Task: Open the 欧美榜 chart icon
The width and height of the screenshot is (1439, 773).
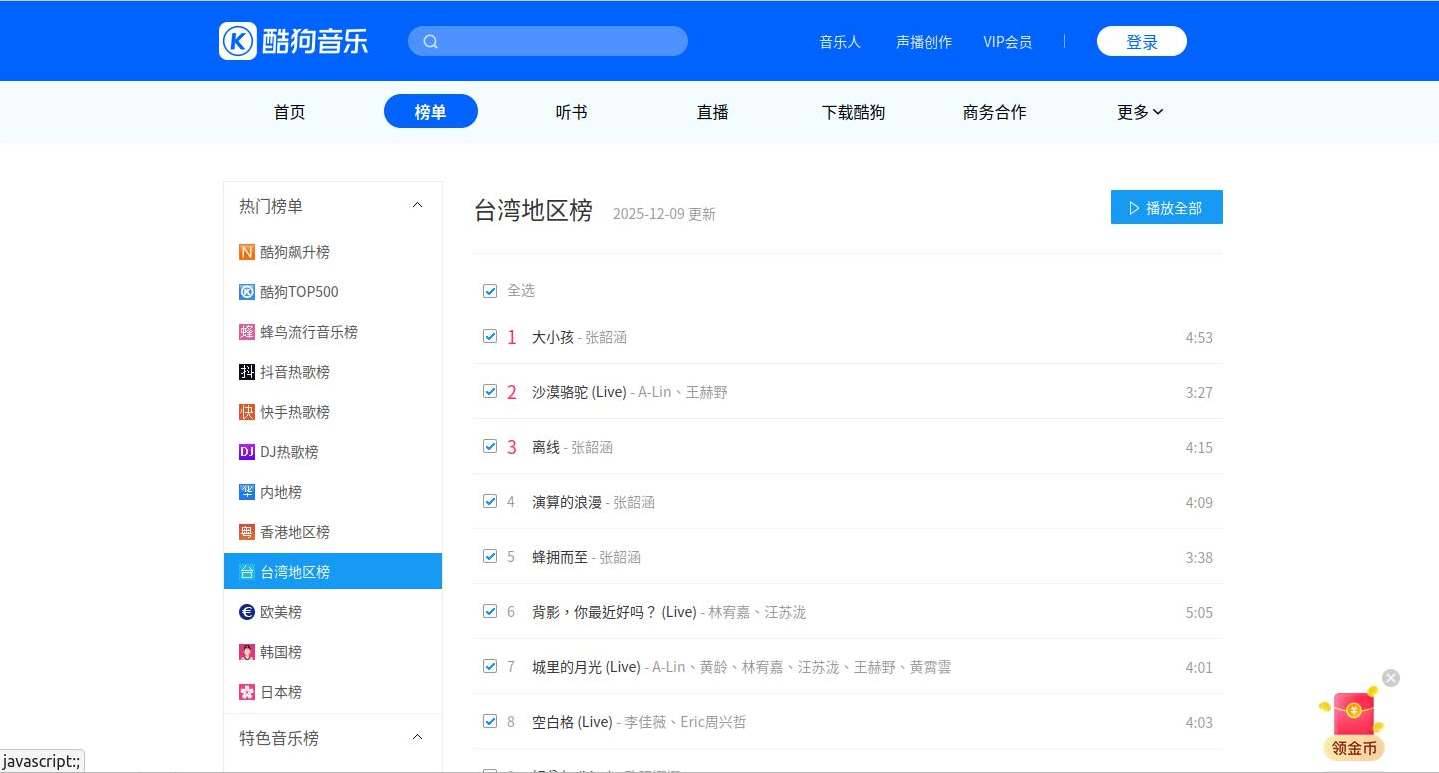Action: click(247, 612)
